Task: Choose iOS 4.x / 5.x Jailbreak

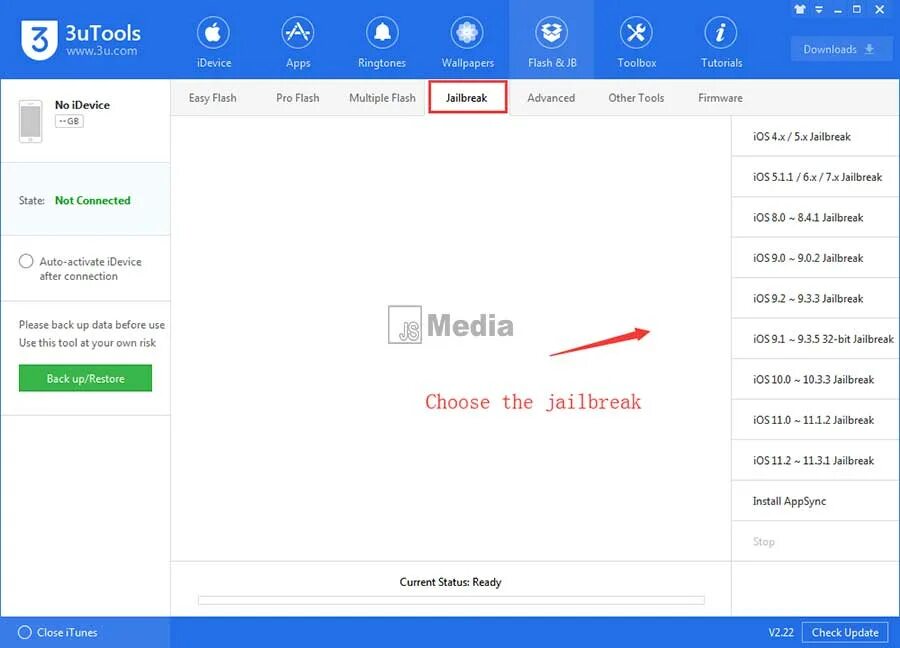Action: pyautogui.click(x=815, y=137)
